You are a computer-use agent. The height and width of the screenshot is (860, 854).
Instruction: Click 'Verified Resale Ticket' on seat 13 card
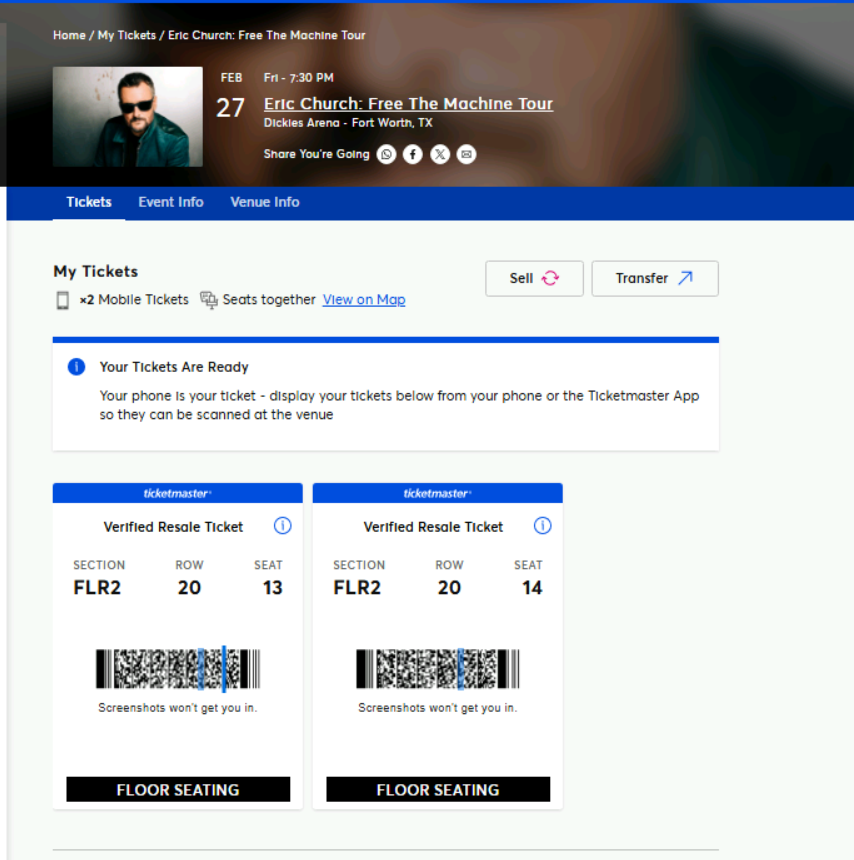(173, 527)
